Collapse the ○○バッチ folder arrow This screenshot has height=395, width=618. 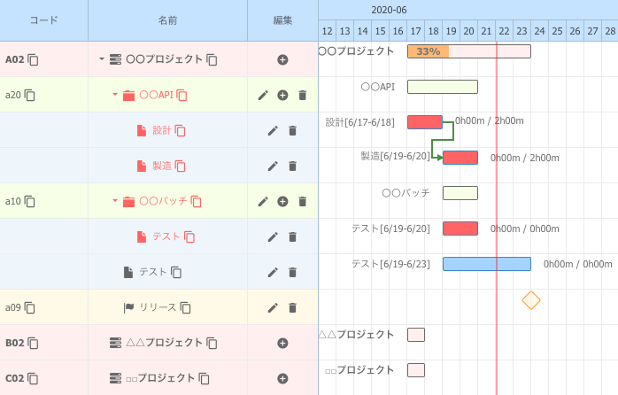(115, 200)
